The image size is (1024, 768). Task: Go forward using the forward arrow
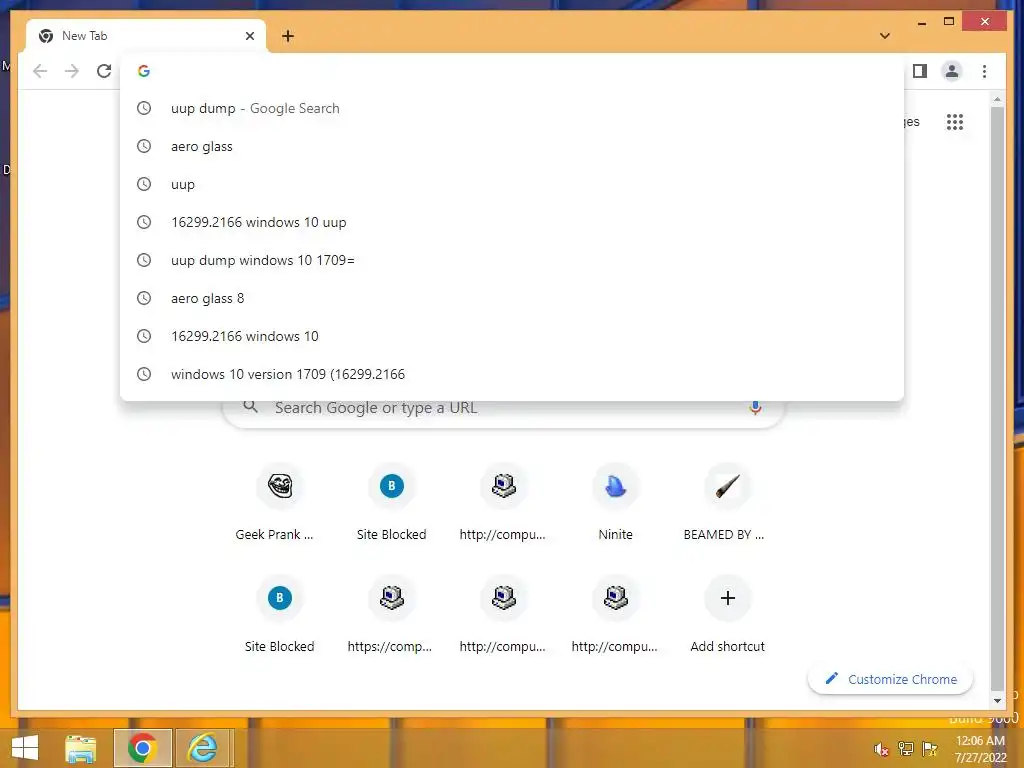pyautogui.click(x=72, y=71)
